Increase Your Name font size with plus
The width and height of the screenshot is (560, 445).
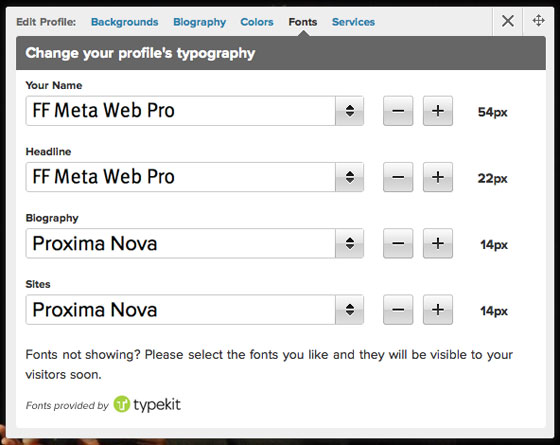coord(438,111)
